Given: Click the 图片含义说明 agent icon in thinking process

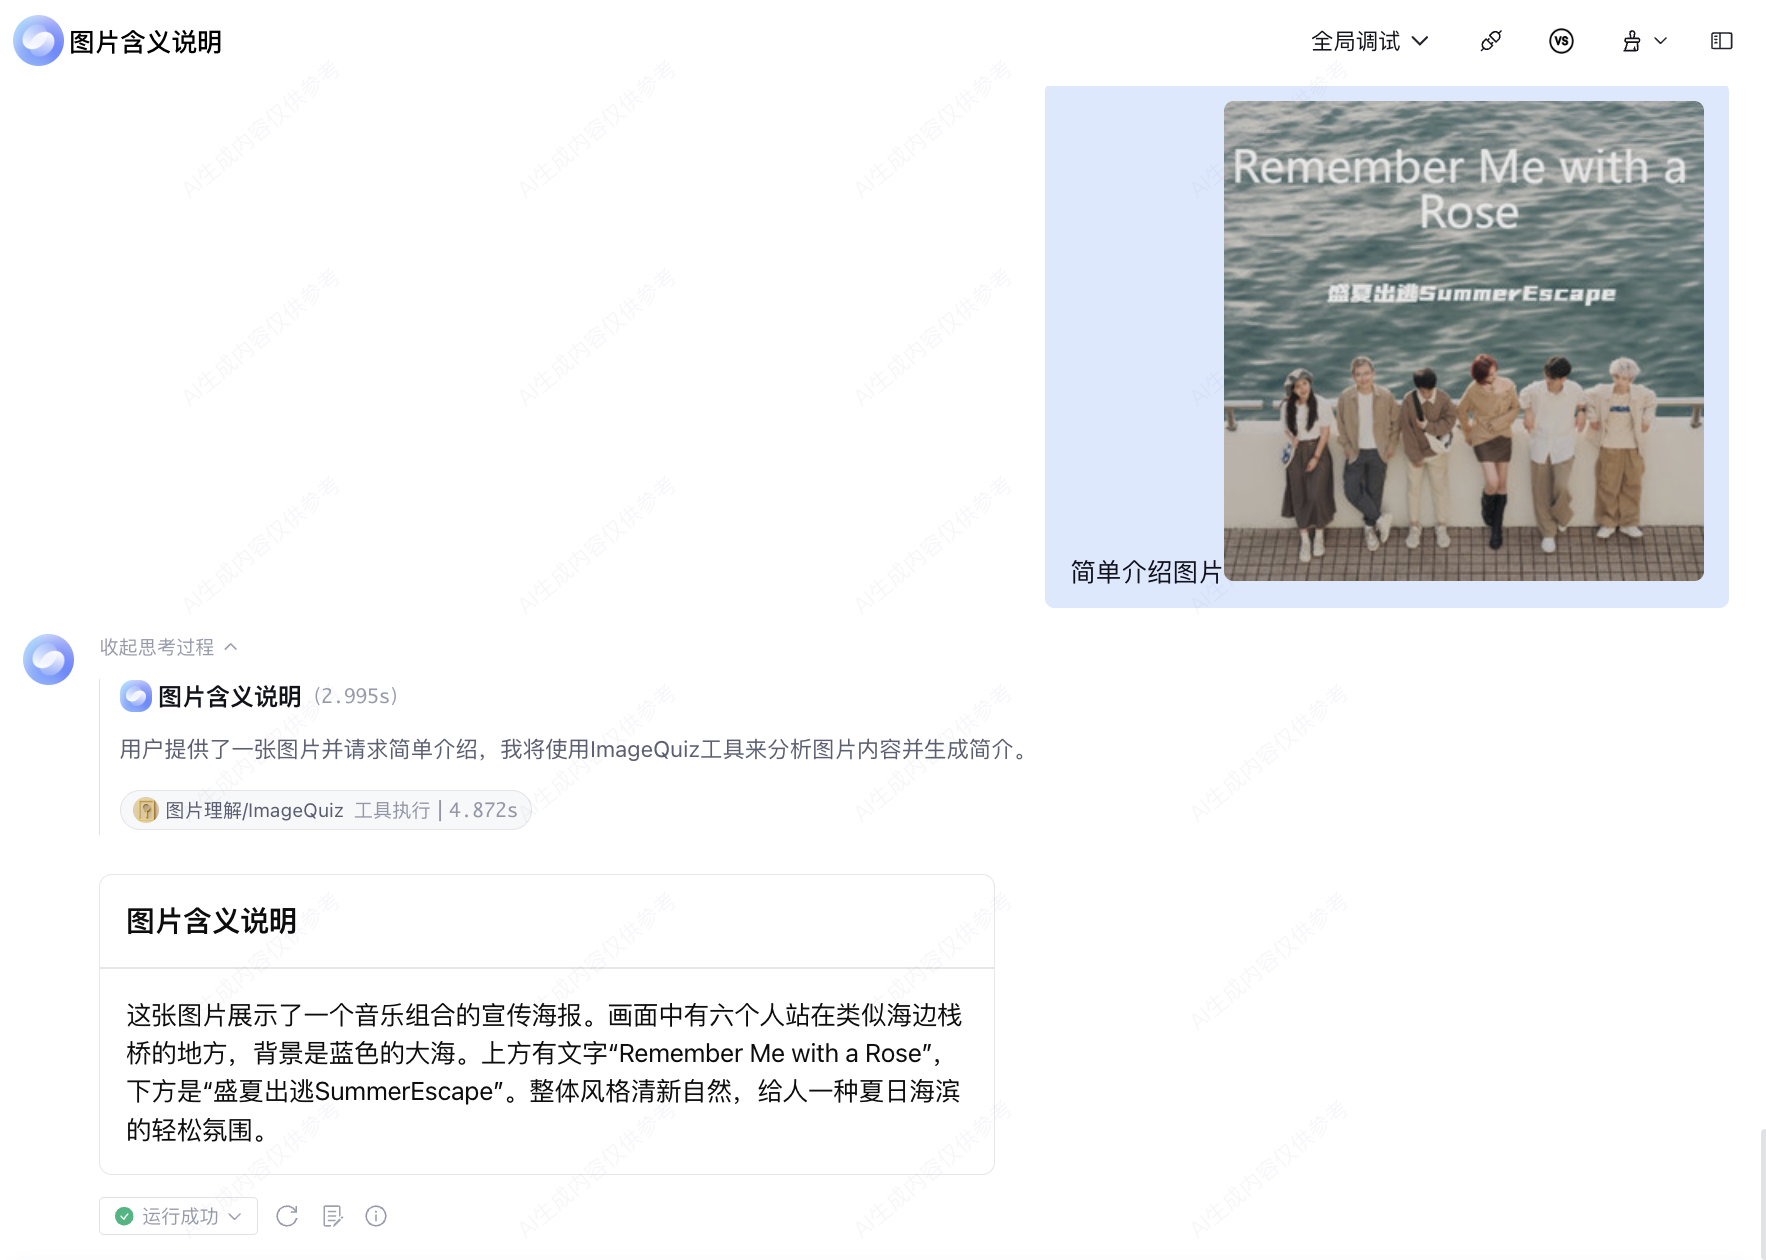Looking at the screenshot, I should click(136, 696).
